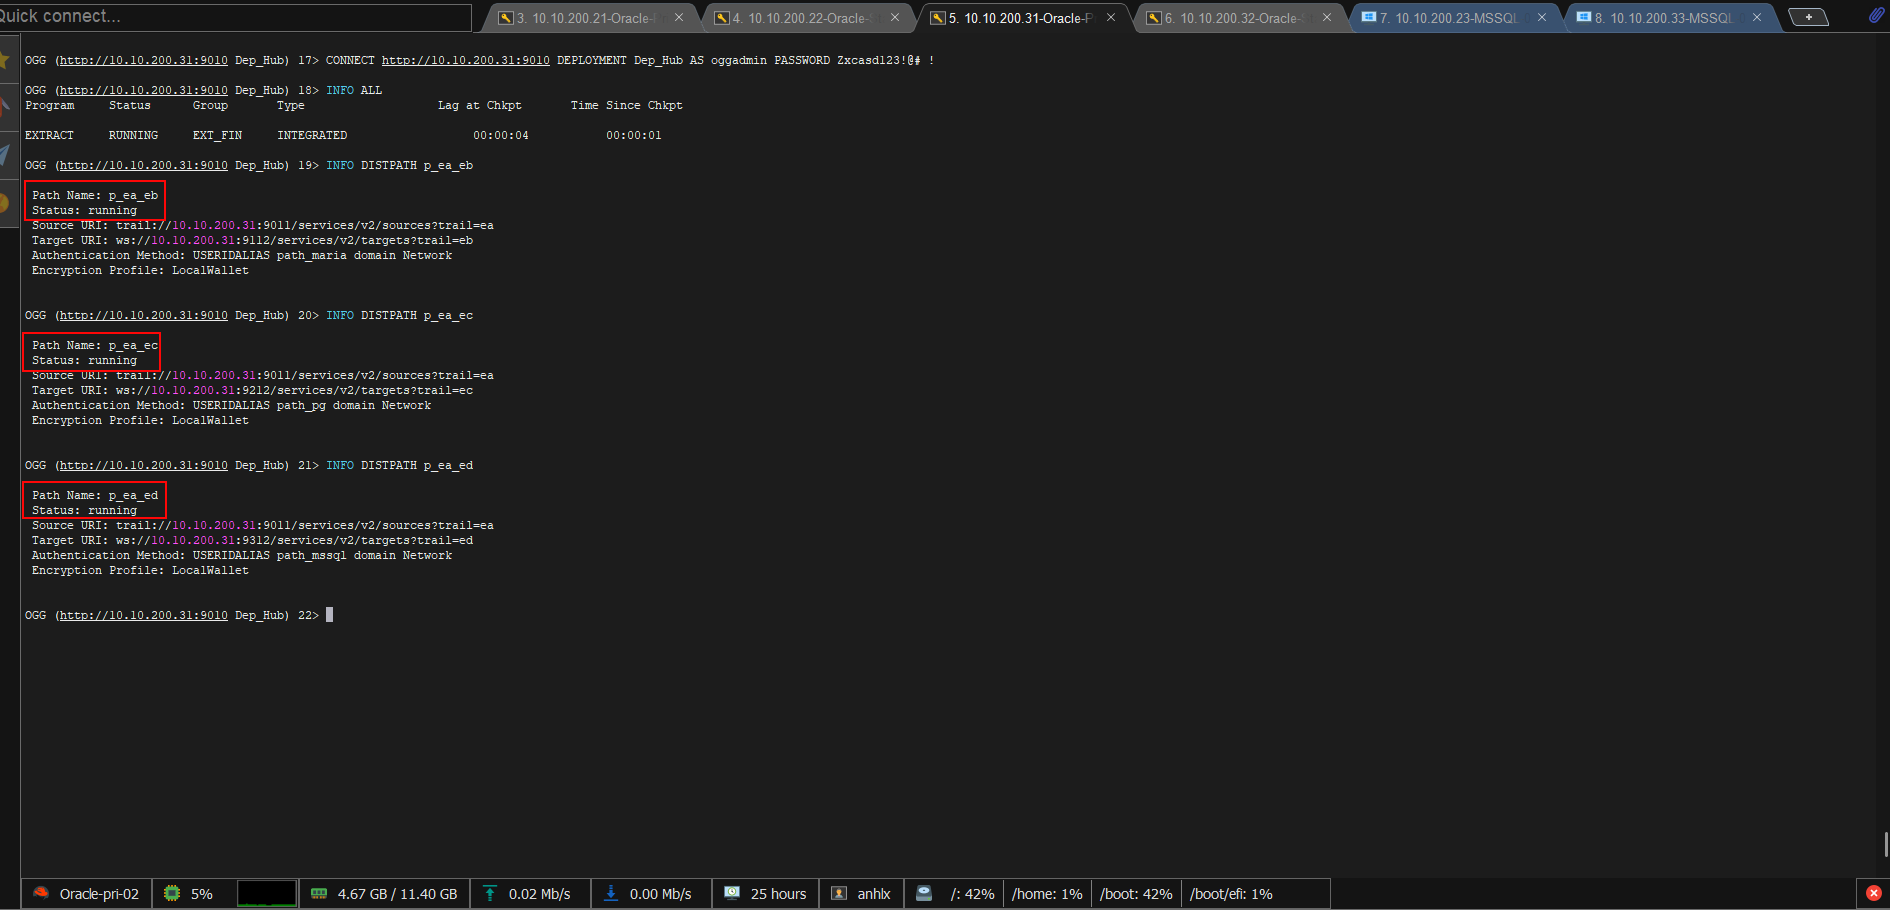Image resolution: width=1890 pixels, height=910 pixels.
Task: Close tab 7. 10.10.200.23-MSSQL
Action: pyautogui.click(x=1542, y=18)
